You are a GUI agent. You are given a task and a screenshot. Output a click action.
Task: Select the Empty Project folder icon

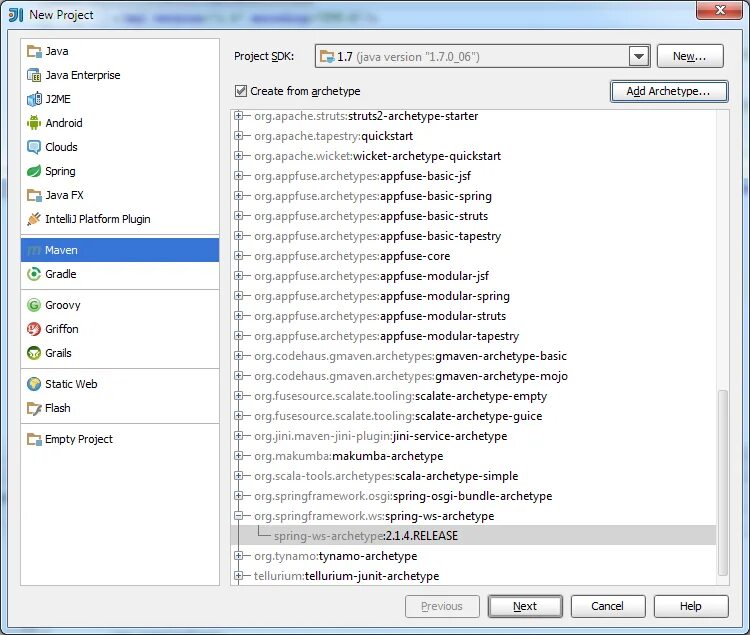[x=34, y=439]
